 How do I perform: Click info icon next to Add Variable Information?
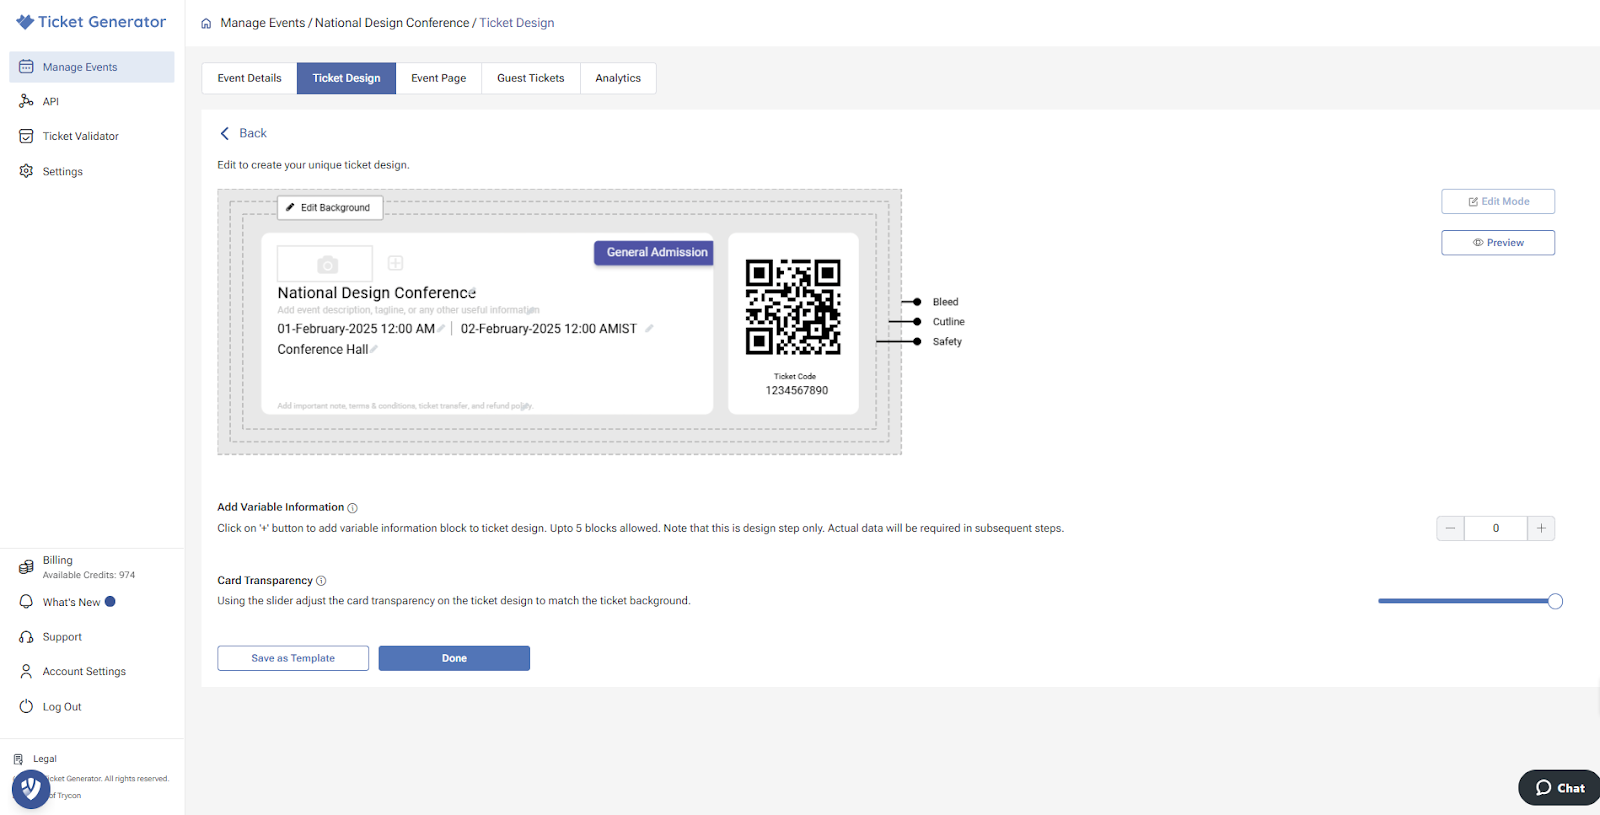352,508
